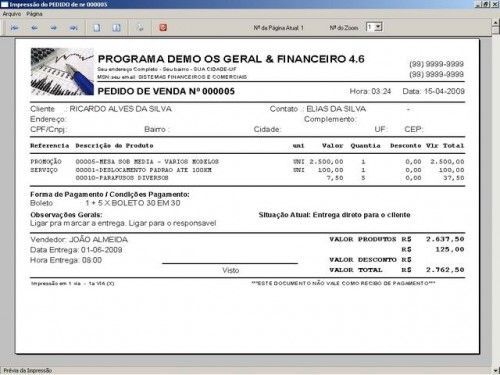
Task: Click the Prévia da Impressão status bar text
Action: pos(28,370)
